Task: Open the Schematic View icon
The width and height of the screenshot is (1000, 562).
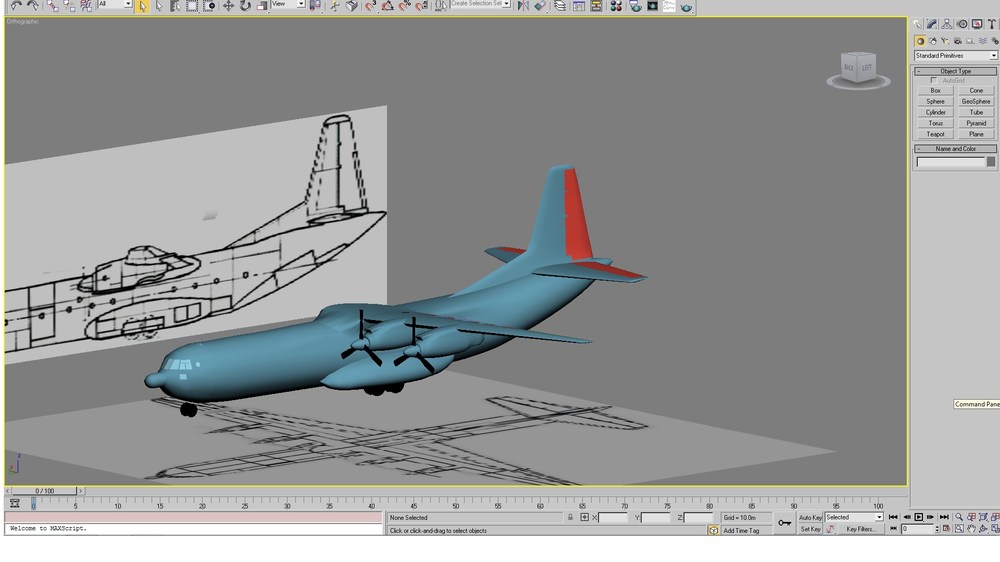Action: pos(596,6)
